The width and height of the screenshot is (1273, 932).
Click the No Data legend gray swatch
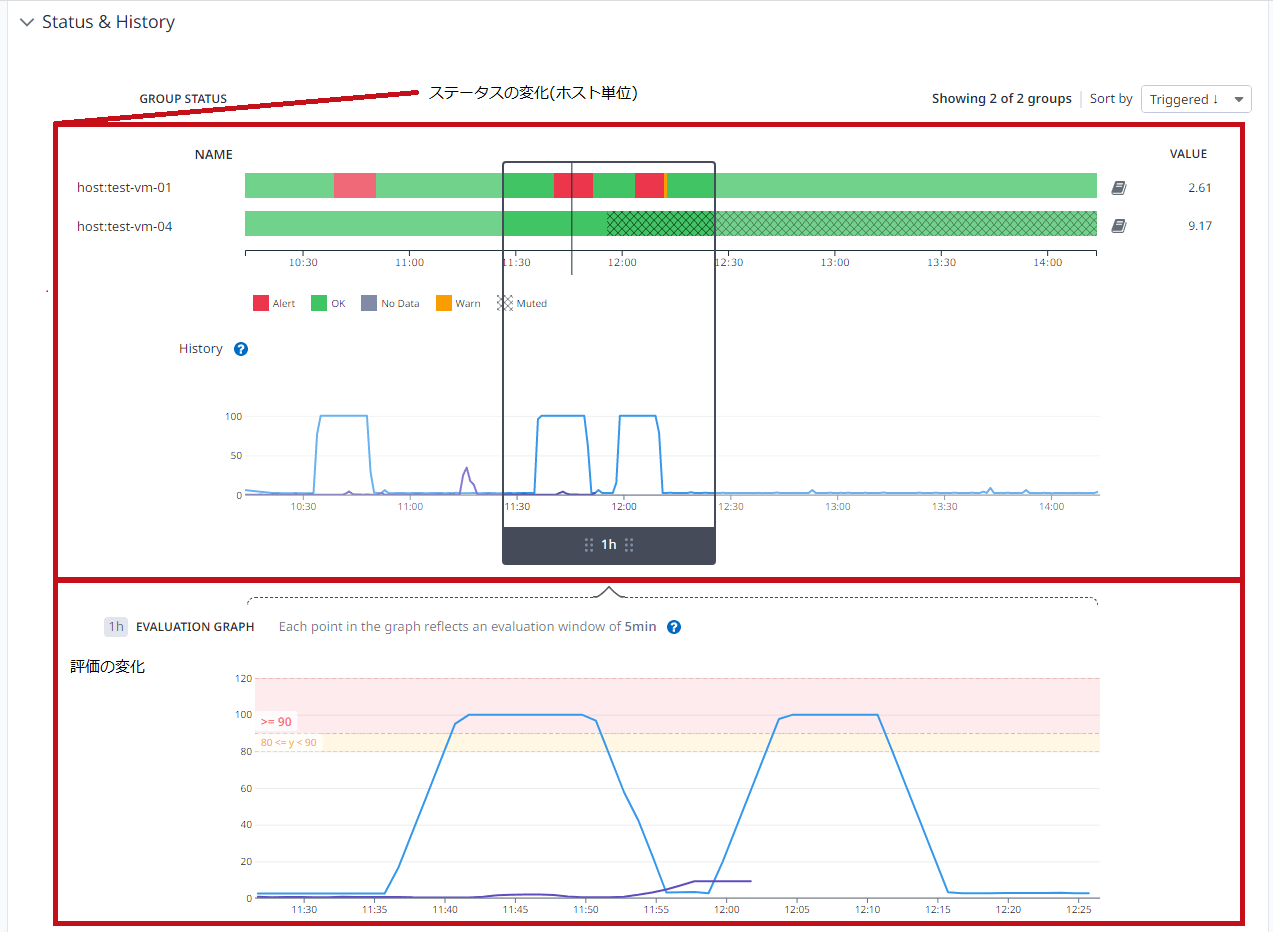[369, 303]
